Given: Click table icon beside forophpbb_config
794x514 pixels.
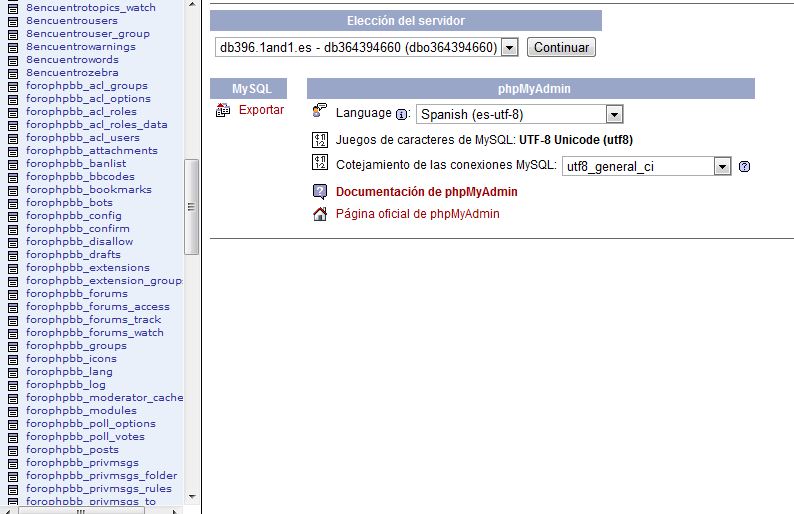Looking at the screenshot, I should point(12,216).
